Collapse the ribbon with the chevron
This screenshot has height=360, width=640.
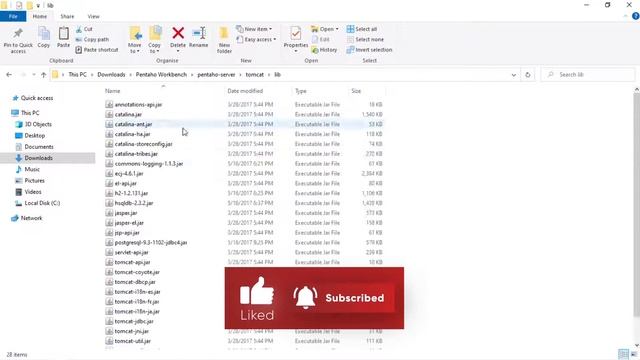(x=625, y=16)
